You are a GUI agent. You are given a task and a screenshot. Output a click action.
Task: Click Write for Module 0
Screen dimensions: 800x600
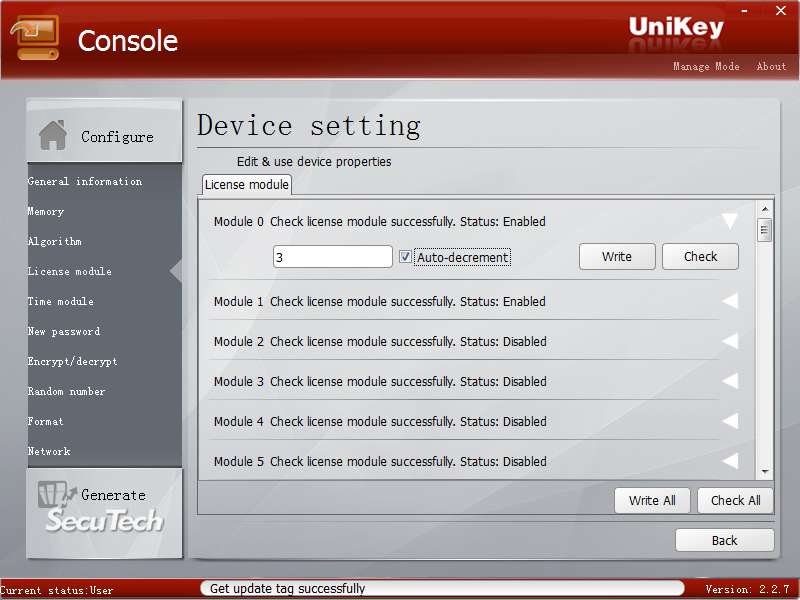617,257
